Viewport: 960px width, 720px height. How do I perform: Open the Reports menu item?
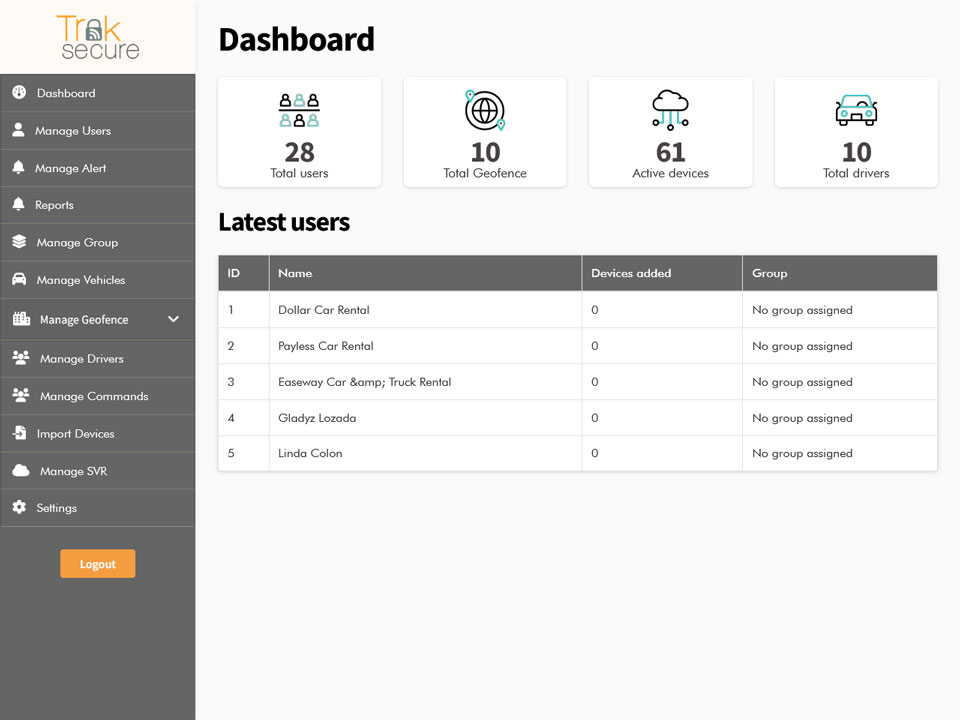pos(54,205)
